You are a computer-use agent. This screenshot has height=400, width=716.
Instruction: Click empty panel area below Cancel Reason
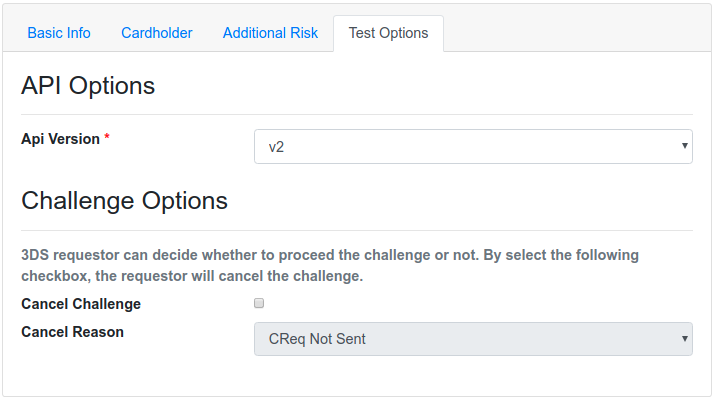(x=357, y=378)
